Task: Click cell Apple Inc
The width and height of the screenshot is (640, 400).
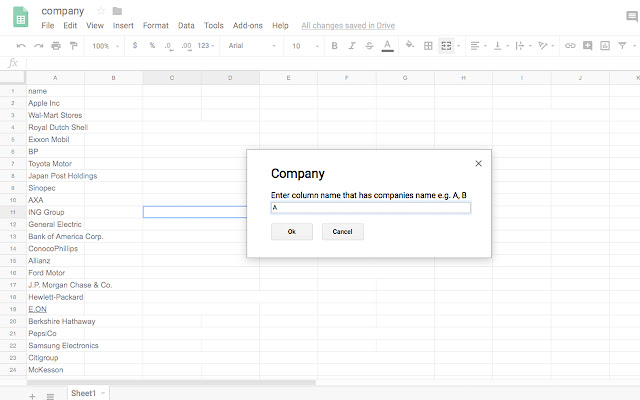Action: 55,103
